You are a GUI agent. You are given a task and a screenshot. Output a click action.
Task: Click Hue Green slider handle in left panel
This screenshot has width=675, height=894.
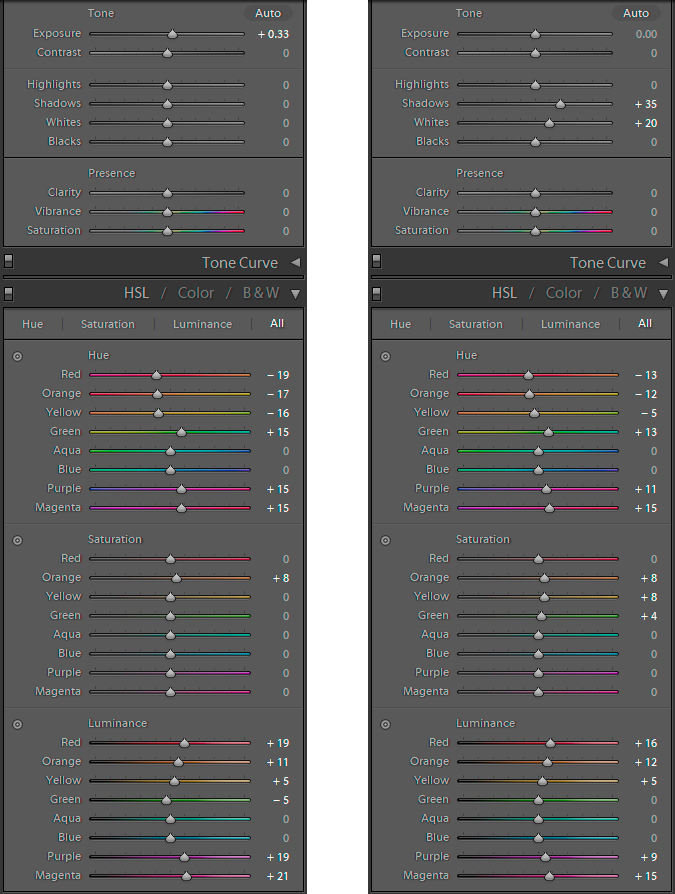pyautogui.click(x=181, y=433)
